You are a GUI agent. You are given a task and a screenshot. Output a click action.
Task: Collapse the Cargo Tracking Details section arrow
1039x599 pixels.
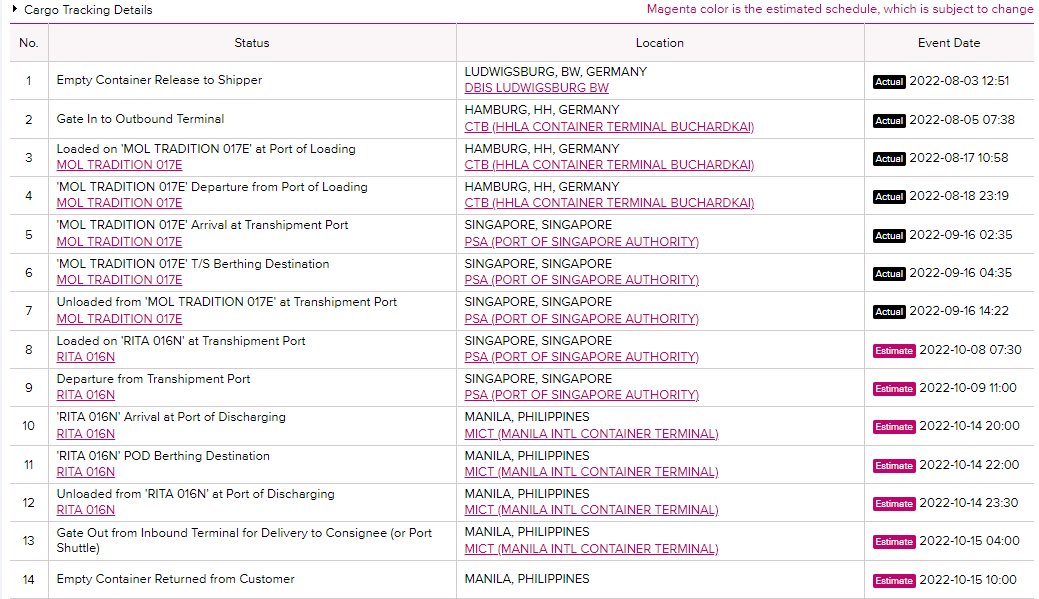tap(15, 9)
